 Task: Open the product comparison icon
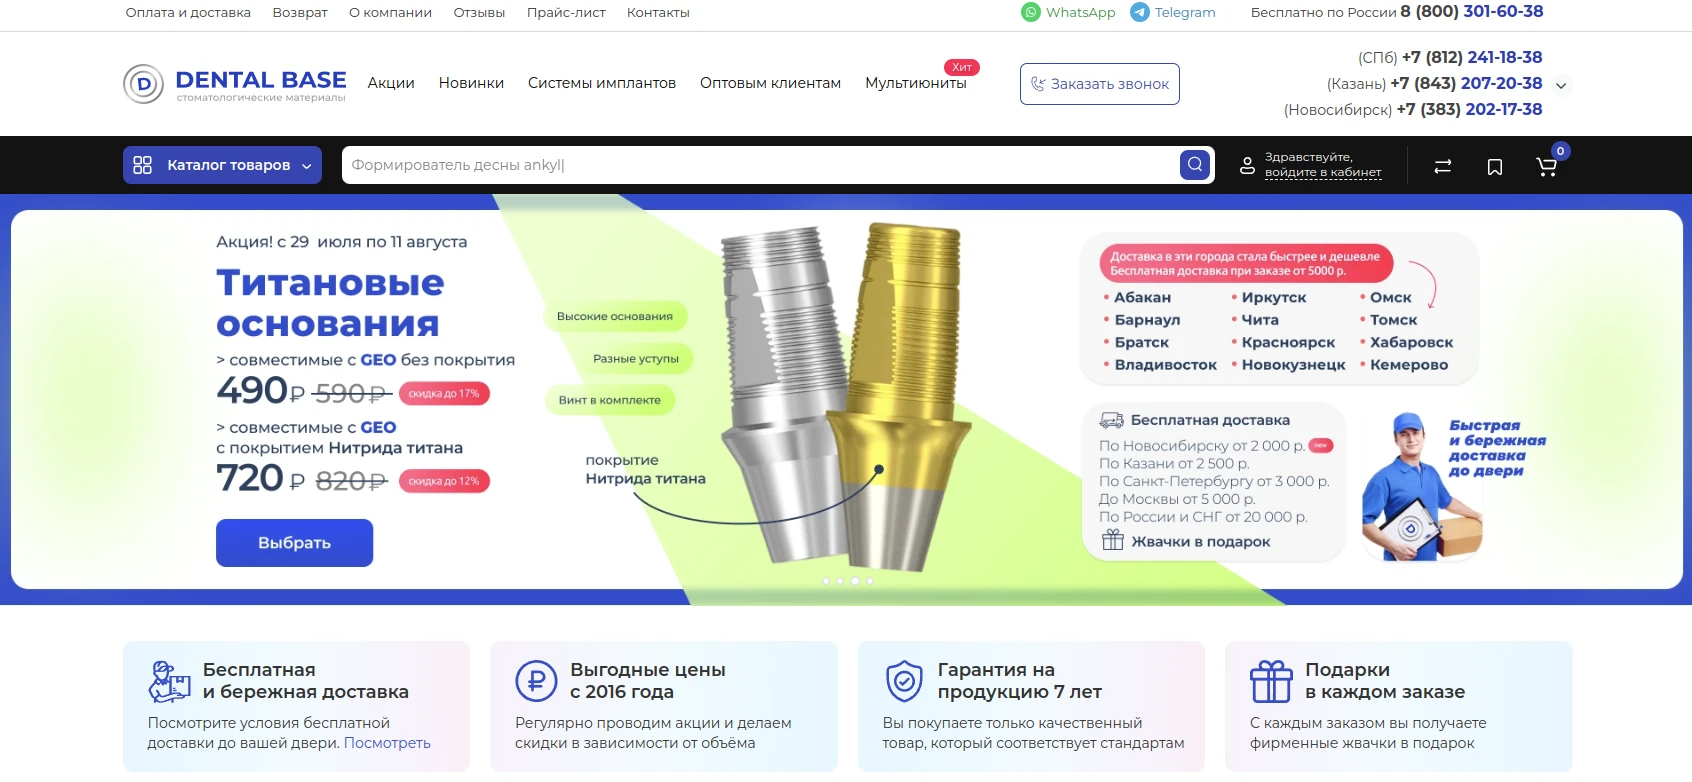click(1442, 167)
